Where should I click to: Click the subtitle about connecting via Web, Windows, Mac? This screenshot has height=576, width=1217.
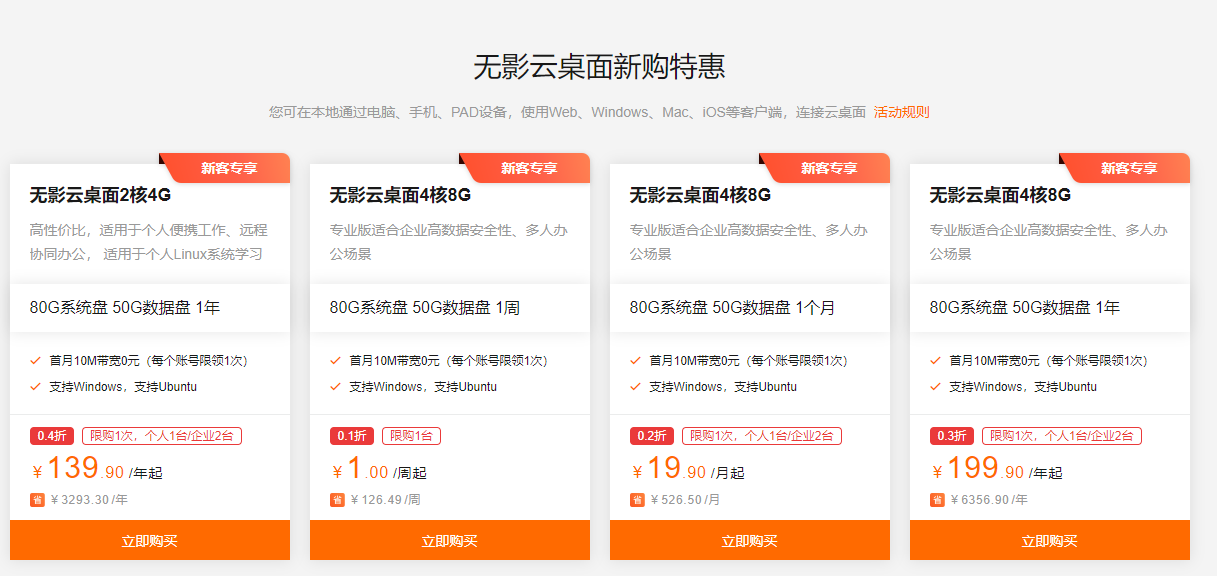[x=567, y=112]
